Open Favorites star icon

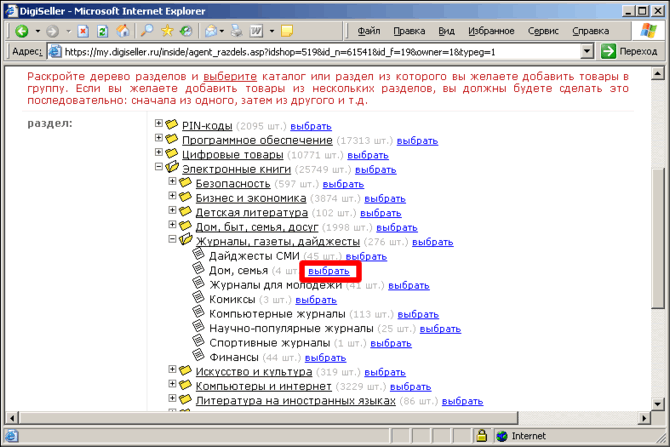167,30
